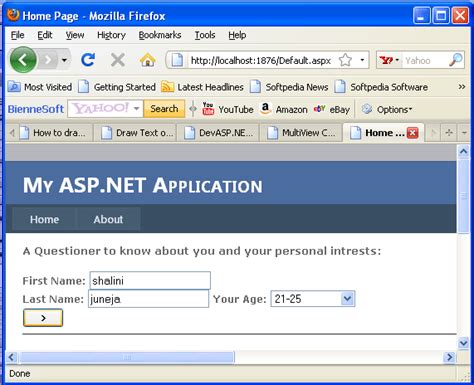
Task: Switch to the 'MultiView C...' tab
Action: (301, 133)
